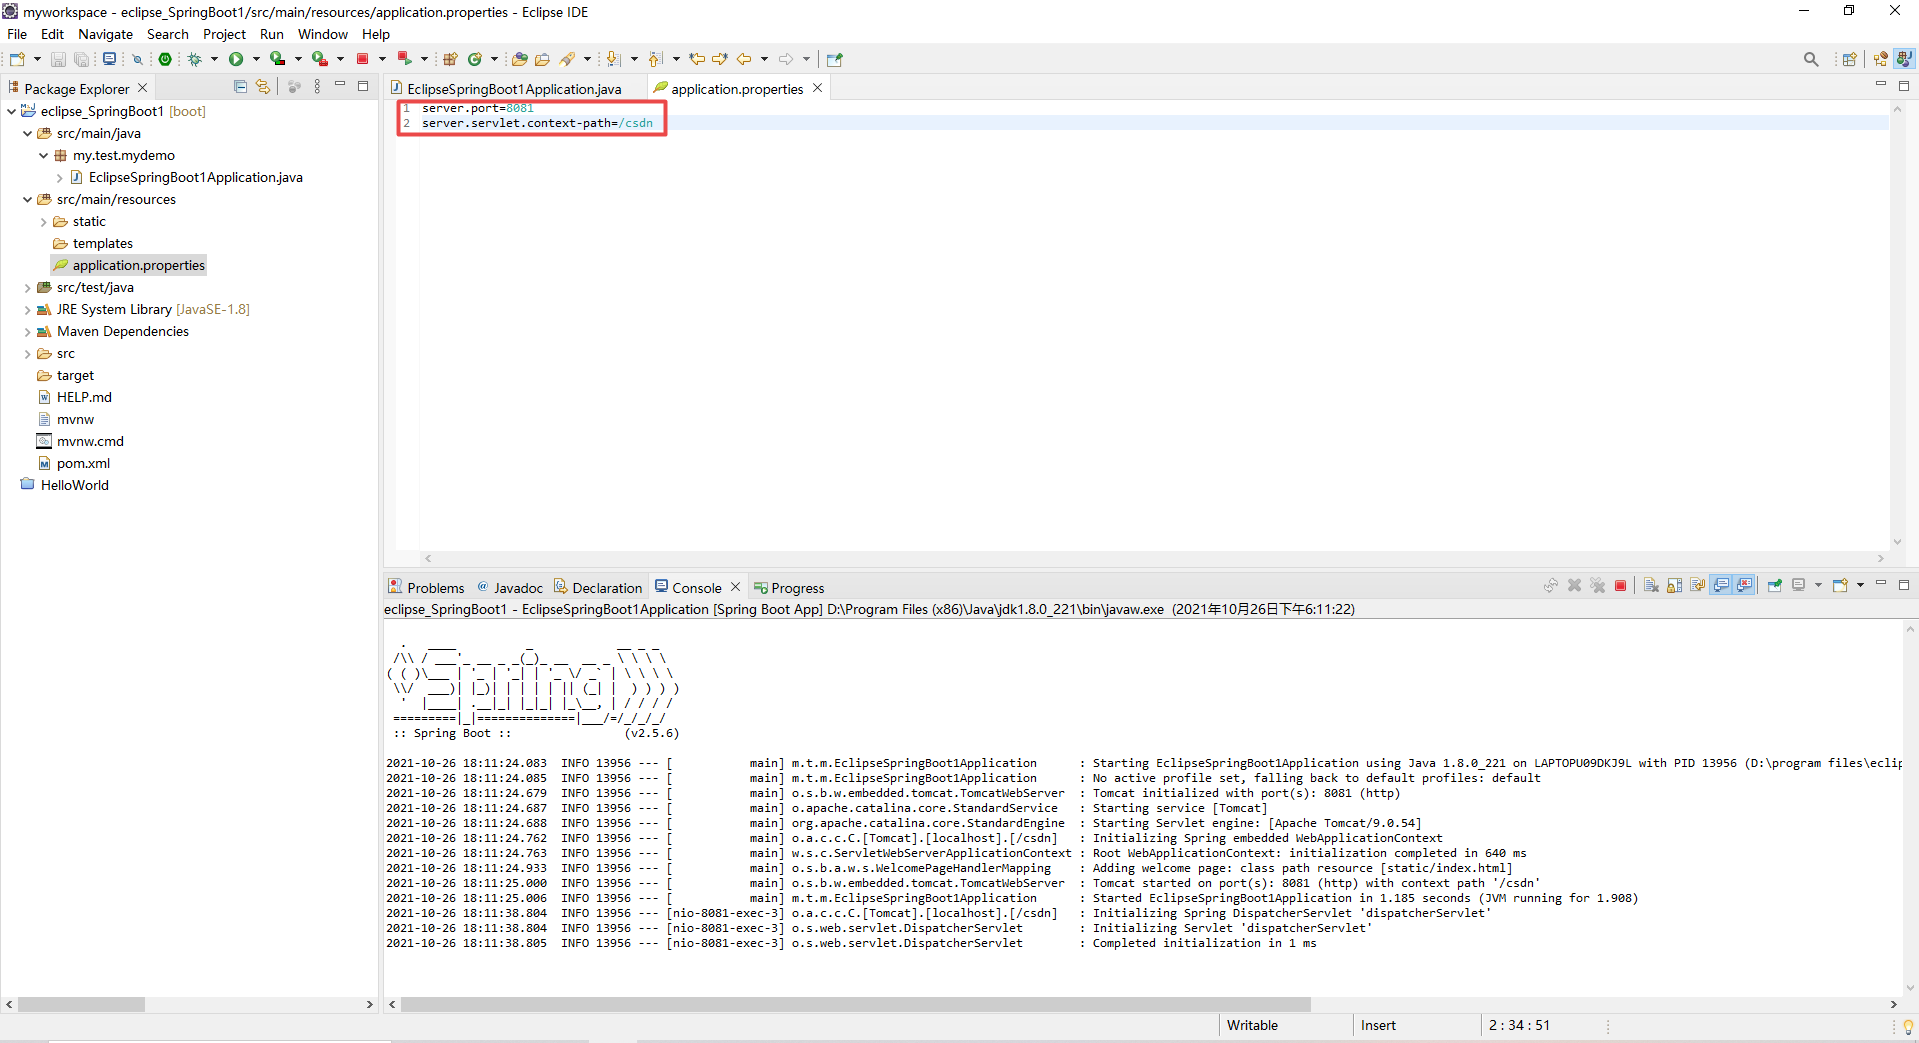Open the Window menu
This screenshot has width=1919, height=1043.
(x=323, y=34)
